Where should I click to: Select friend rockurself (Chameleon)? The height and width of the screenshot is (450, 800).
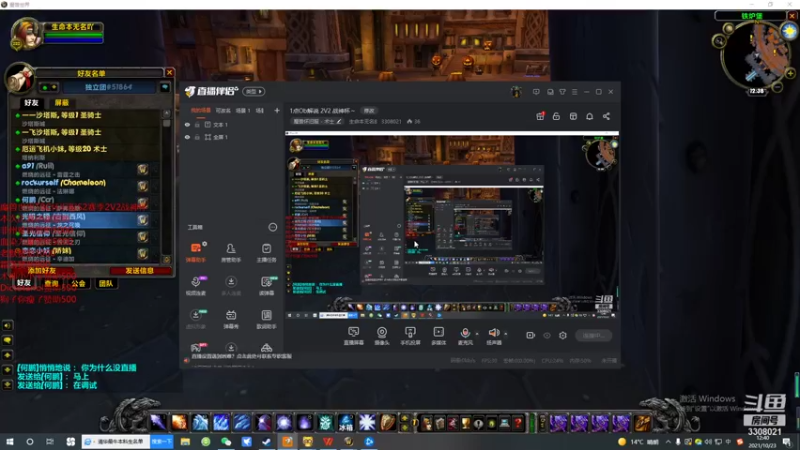pos(83,186)
